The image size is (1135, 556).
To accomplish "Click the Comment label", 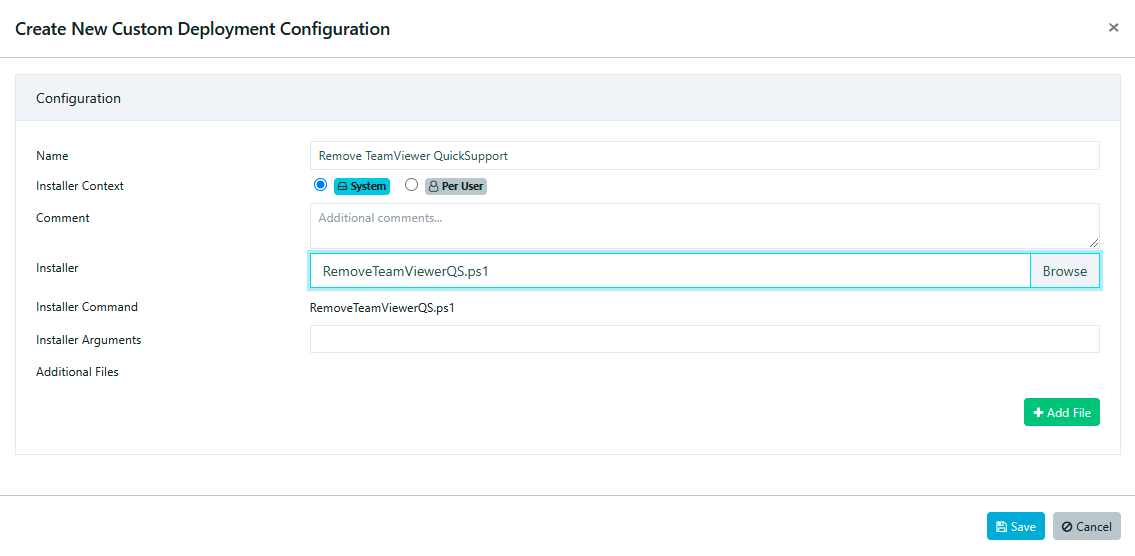I will [x=63, y=217].
